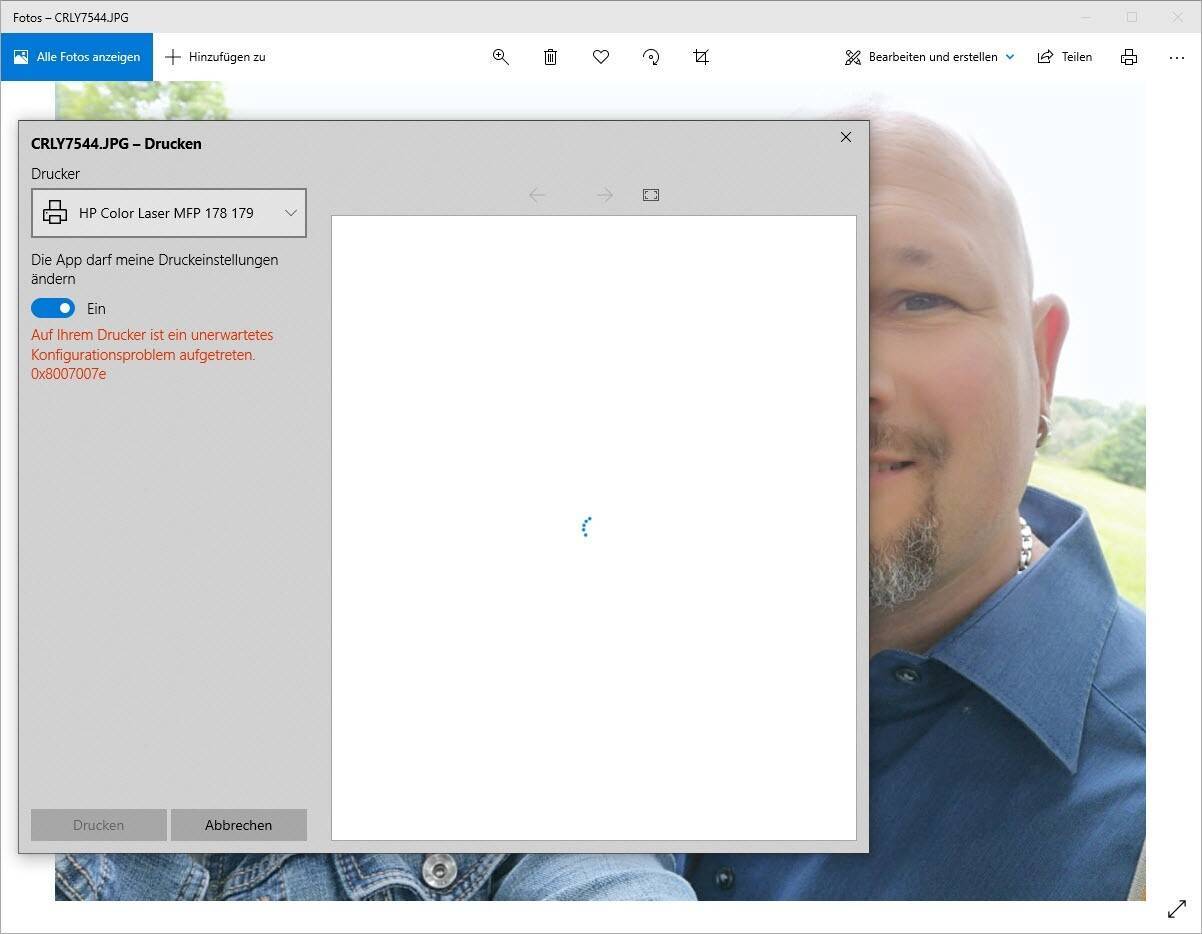Toggle off the print settings switch
1202x934 pixels.
tap(53, 308)
